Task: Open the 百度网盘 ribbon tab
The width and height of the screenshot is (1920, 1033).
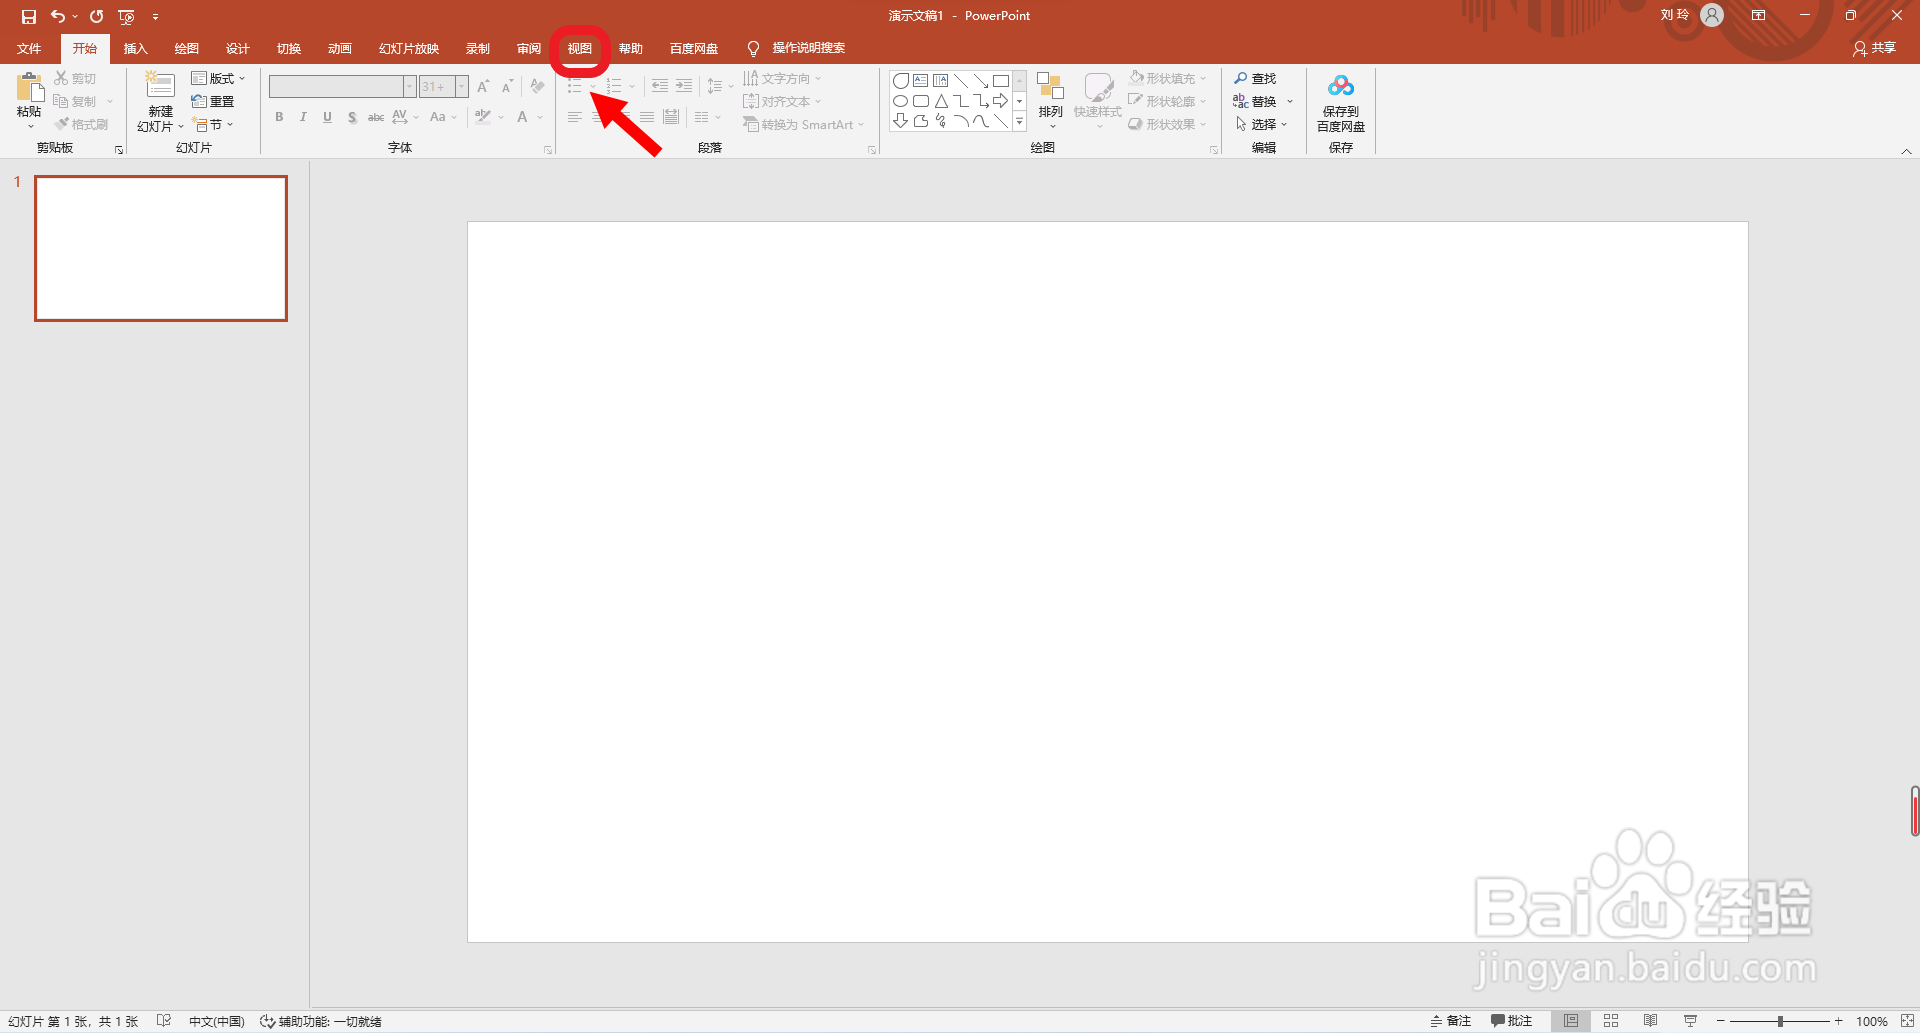Action: tap(693, 48)
